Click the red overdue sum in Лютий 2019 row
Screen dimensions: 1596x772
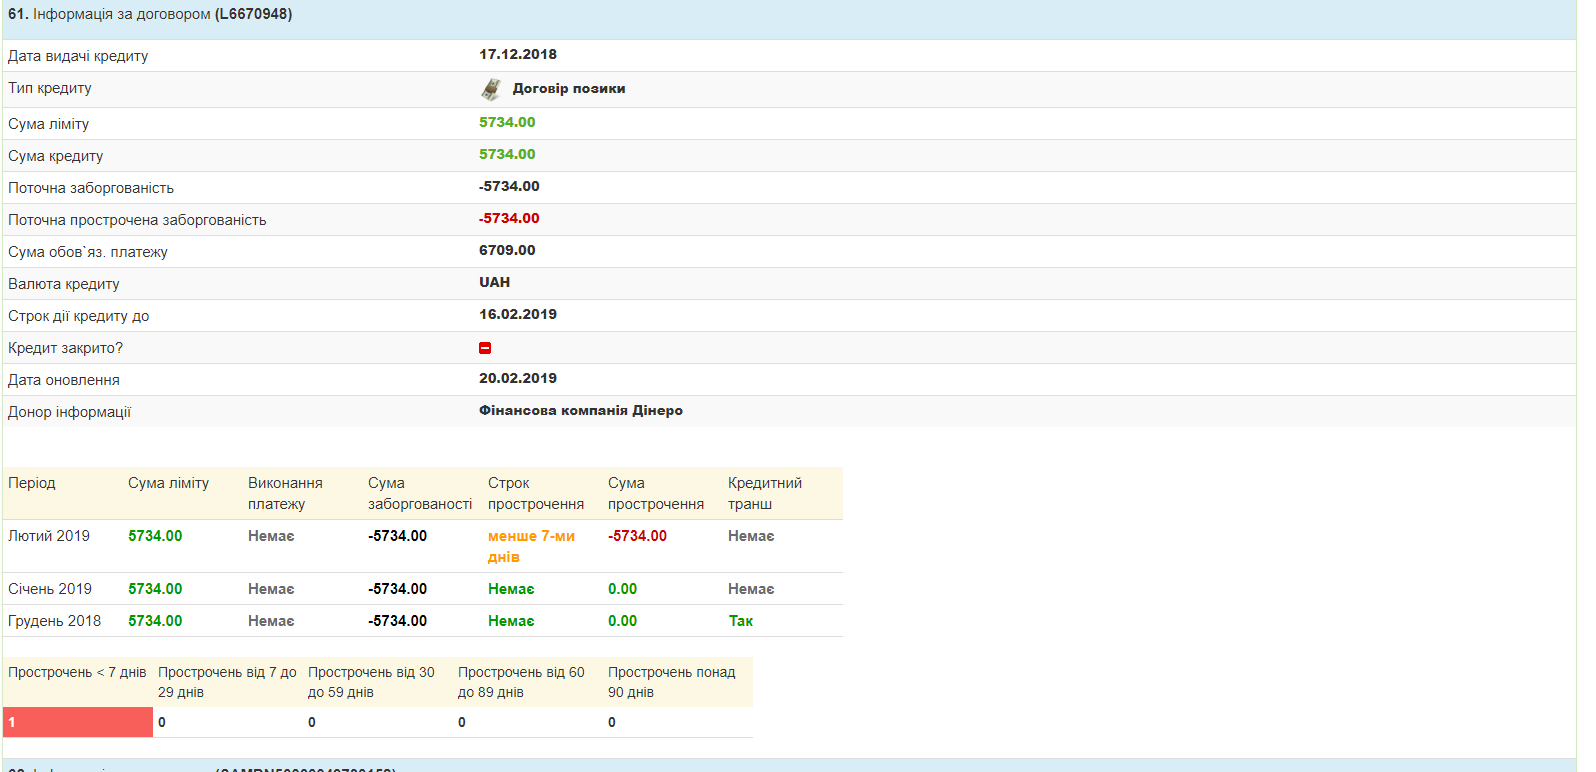(x=637, y=536)
